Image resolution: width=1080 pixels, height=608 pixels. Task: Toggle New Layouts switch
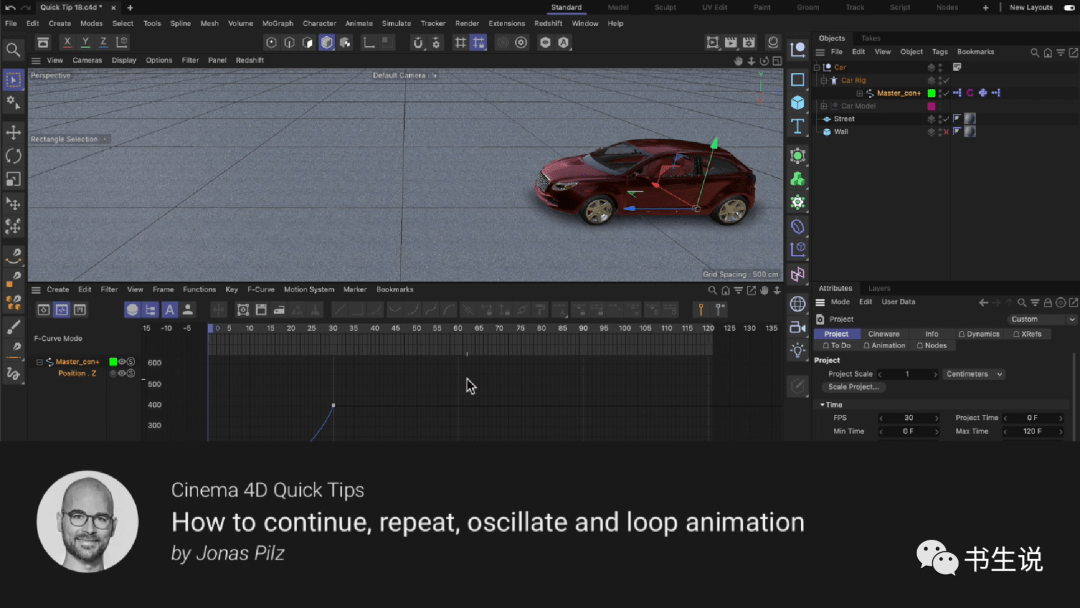tap(1069, 8)
